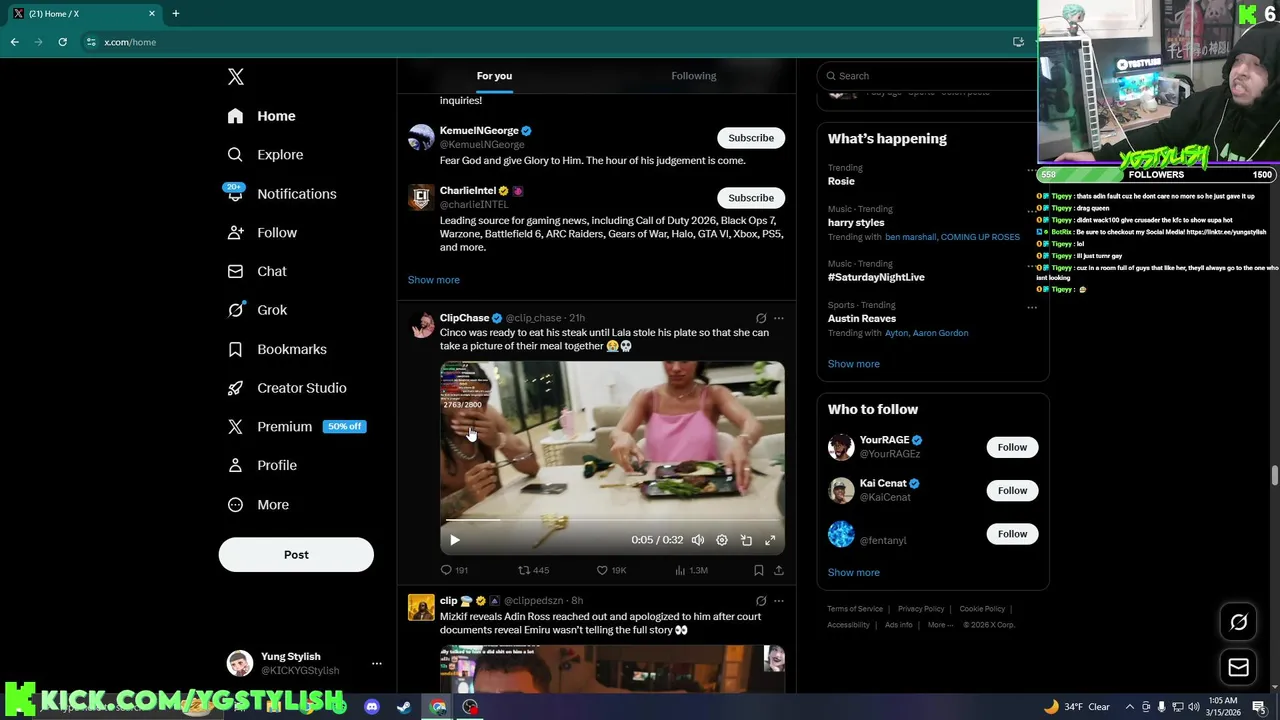
Task: Click the Post button
Action: [296, 555]
